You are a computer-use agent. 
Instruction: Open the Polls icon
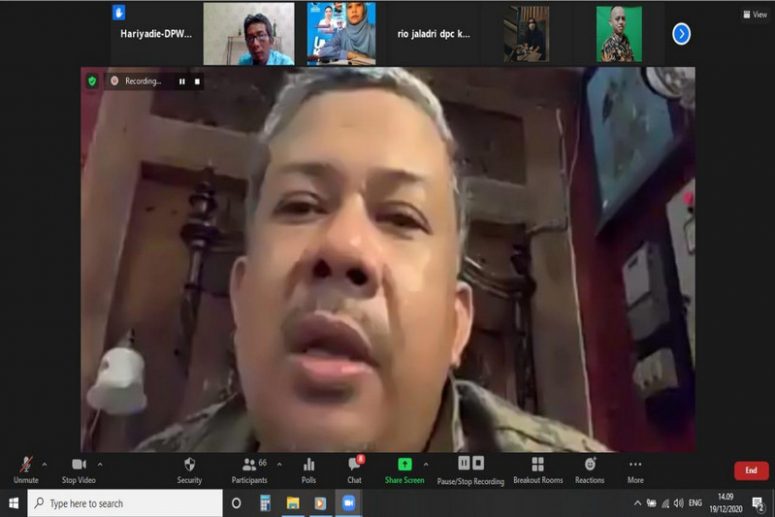click(309, 465)
